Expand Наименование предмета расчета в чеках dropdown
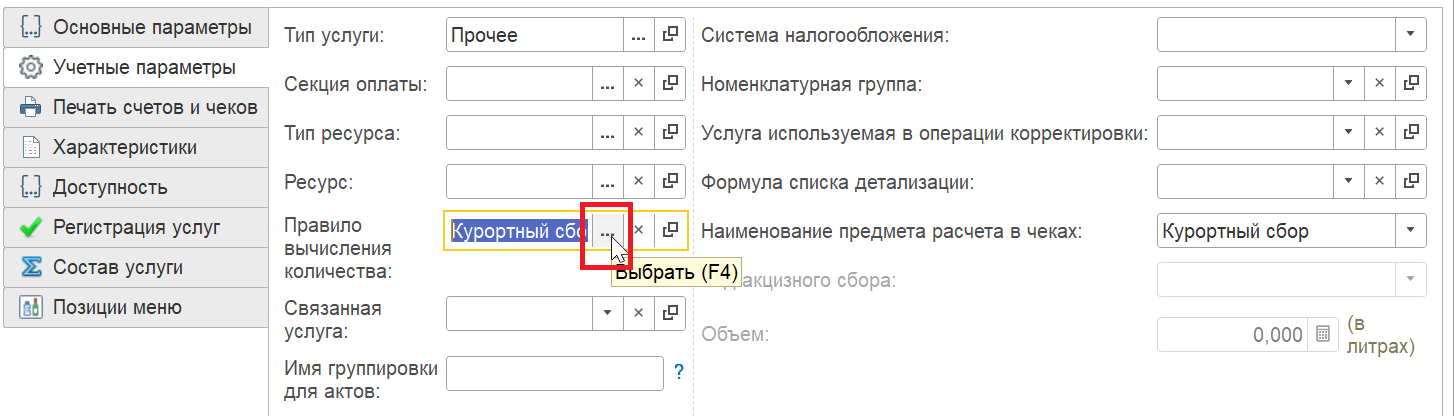The height and width of the screenshot is (416, 1454). coord(1410,231)
